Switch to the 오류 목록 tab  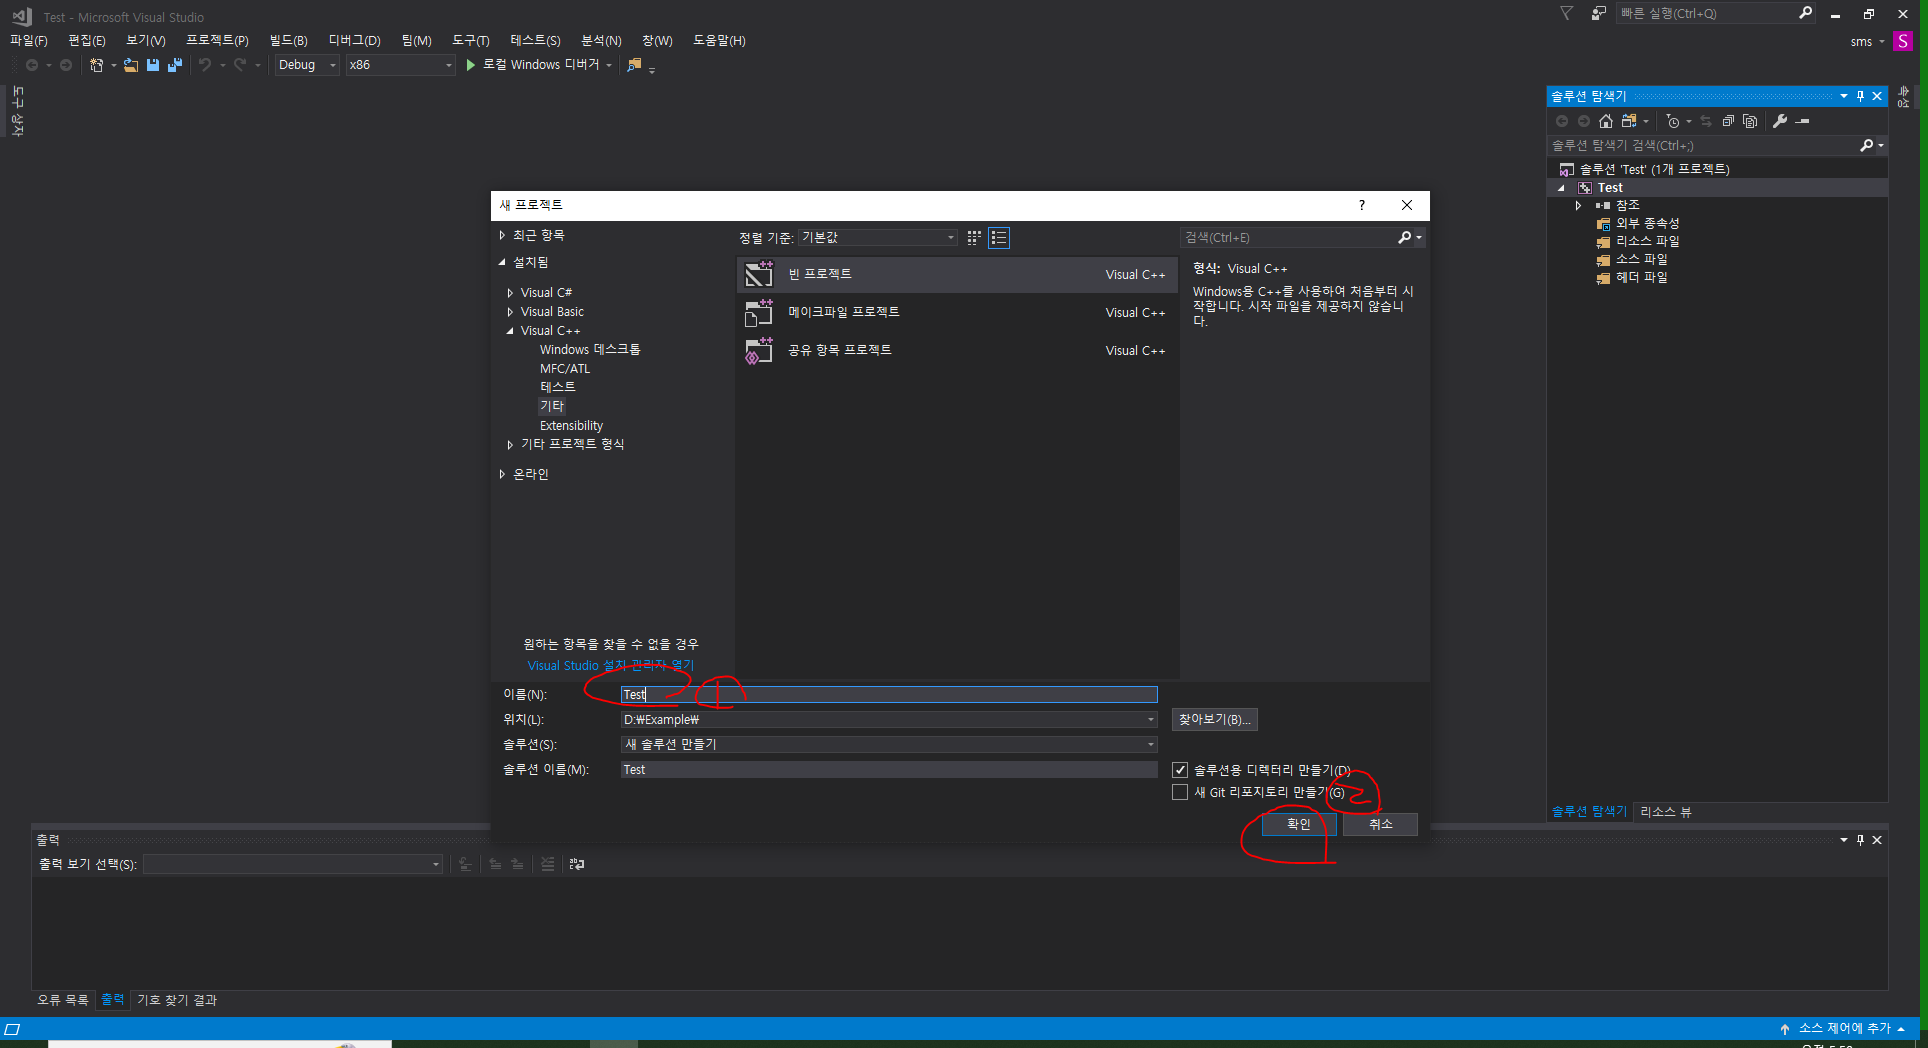point(63,1000)
